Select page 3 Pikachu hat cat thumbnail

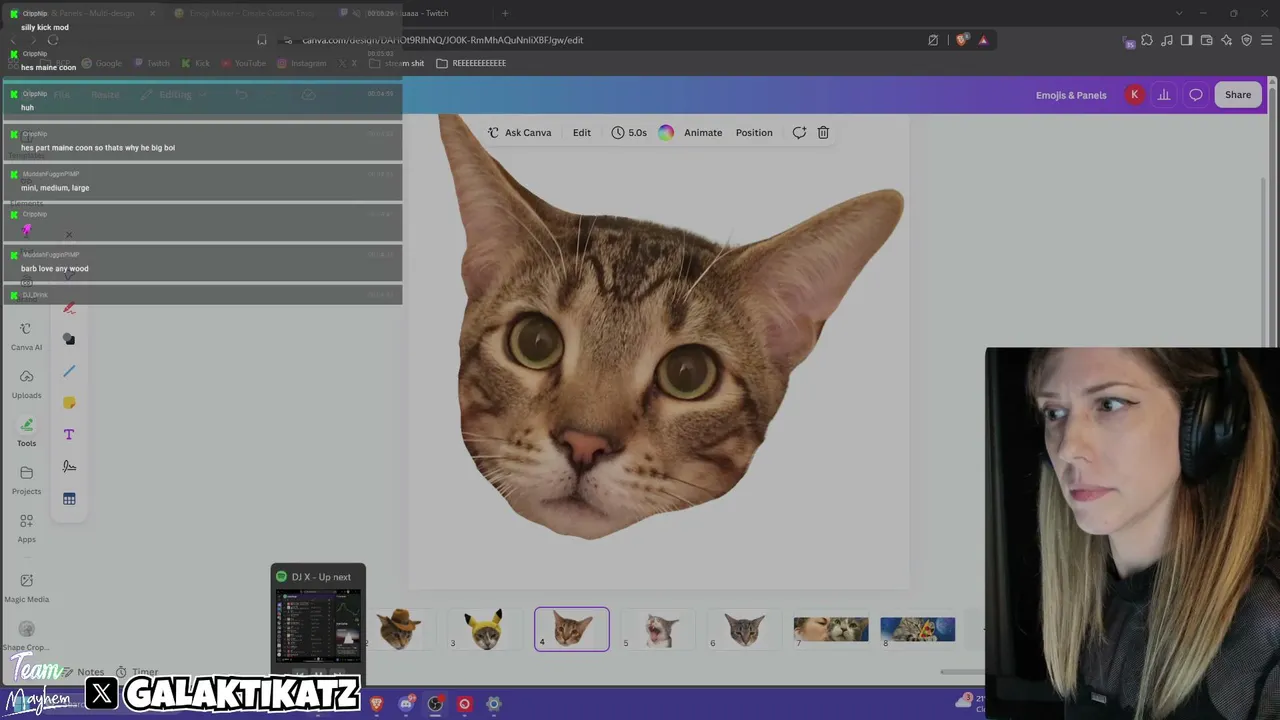(485, 629)
